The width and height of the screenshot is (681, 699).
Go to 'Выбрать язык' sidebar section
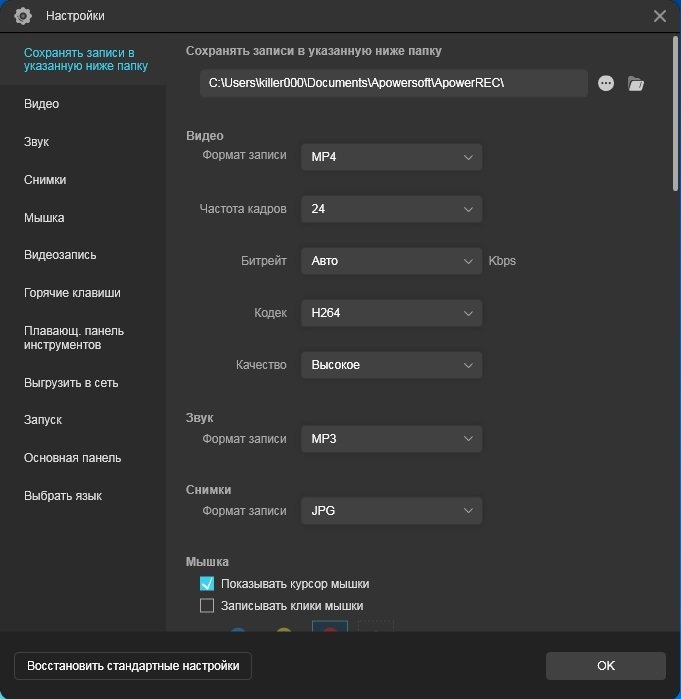[63, 496]
